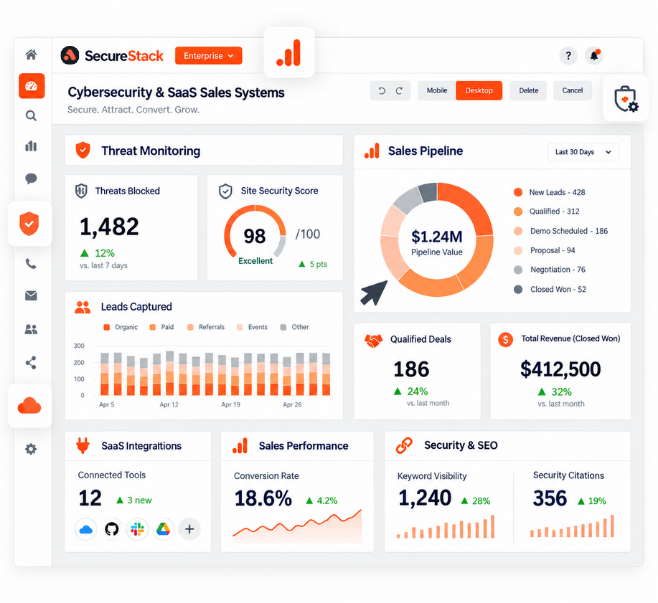The height and width of the screenshot is (603, 658).
Task: Click the redo arrow
Action: click(x=400, y=91)
